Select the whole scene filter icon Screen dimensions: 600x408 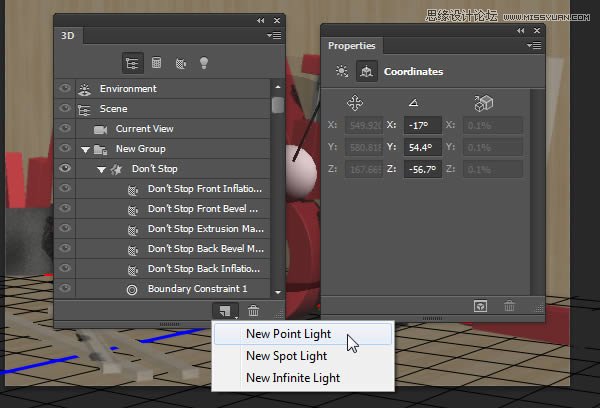pos(132,63)
